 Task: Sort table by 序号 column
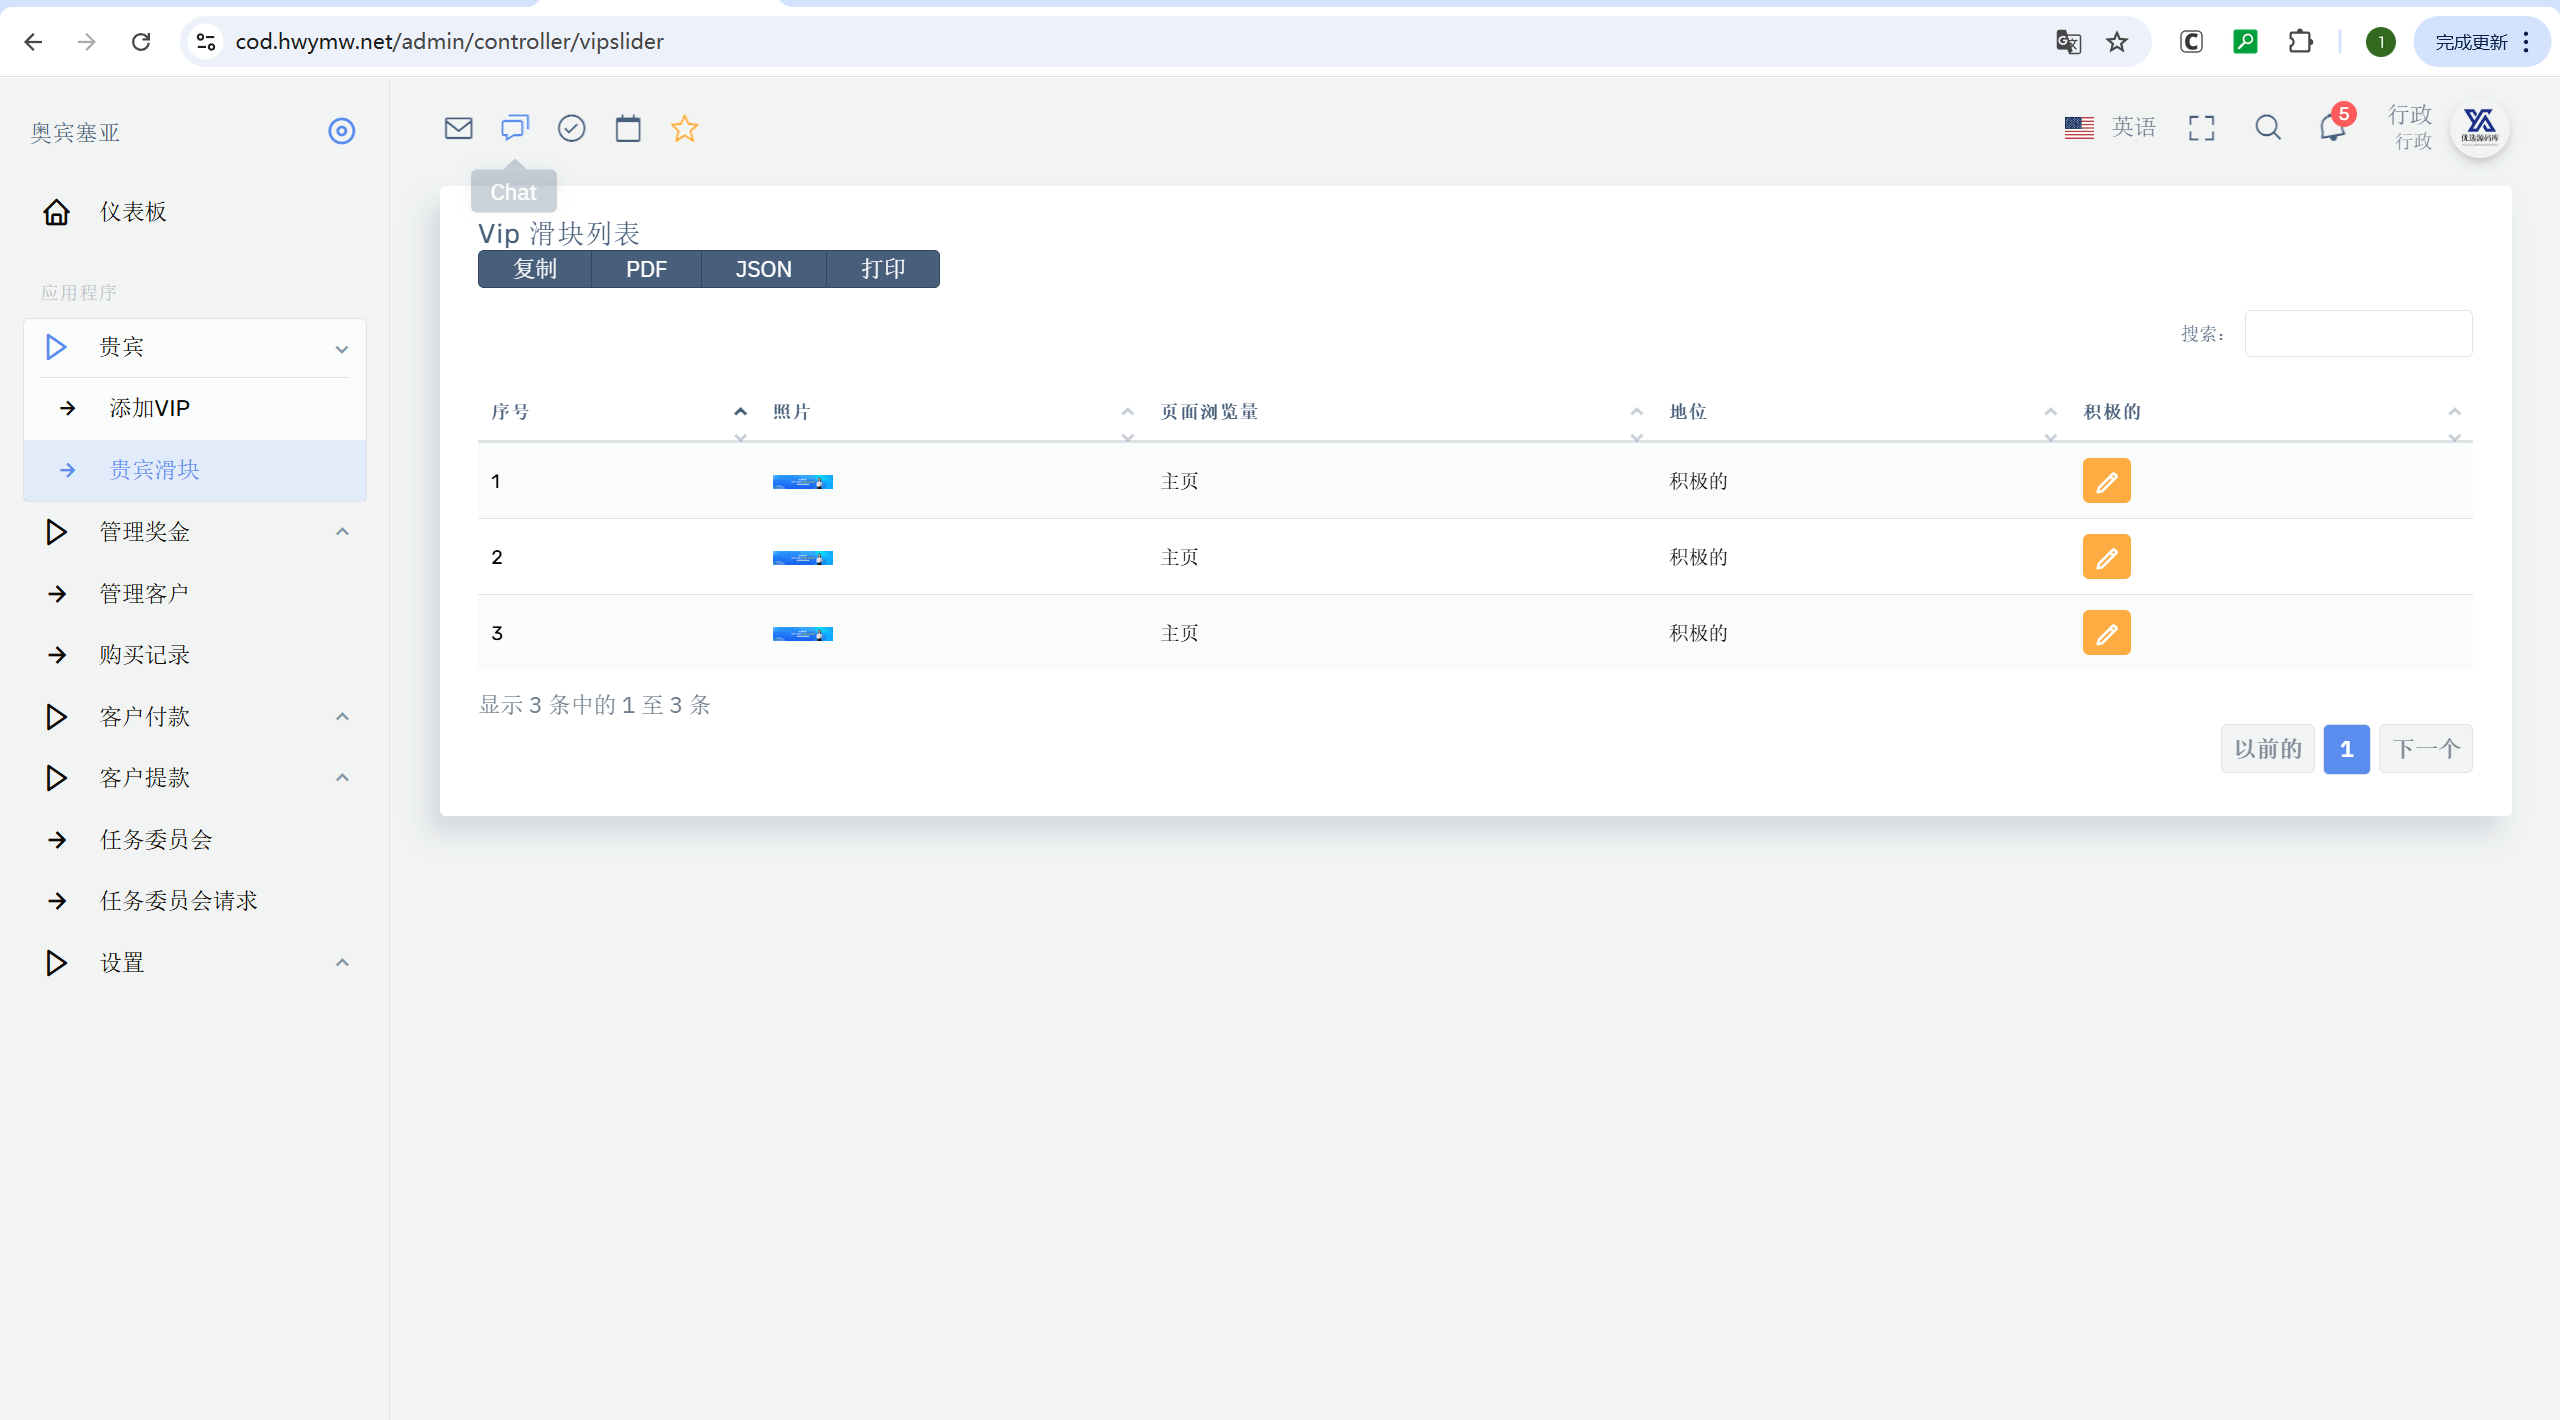(614, 412)
